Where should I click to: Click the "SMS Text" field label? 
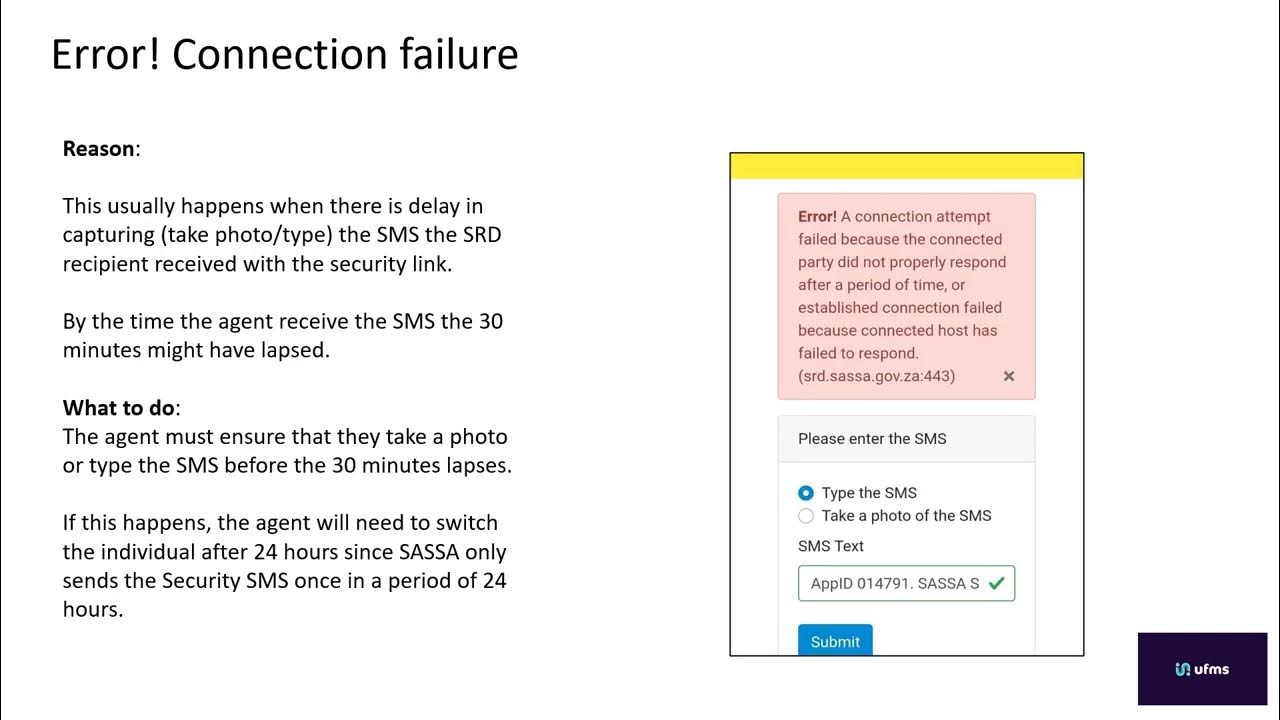tap(831, 546)
